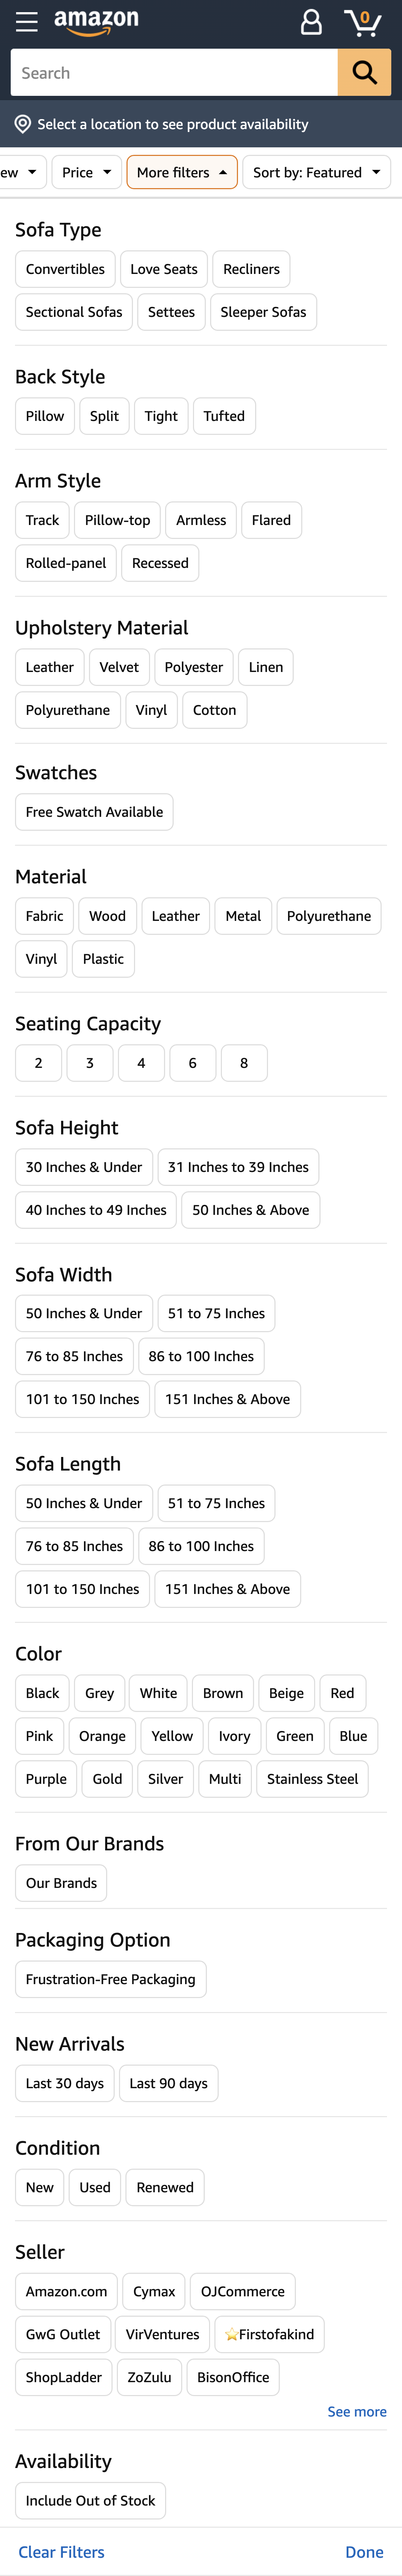
Task: Open the Sort by Featured dropdown
Action: coord(316,172)
